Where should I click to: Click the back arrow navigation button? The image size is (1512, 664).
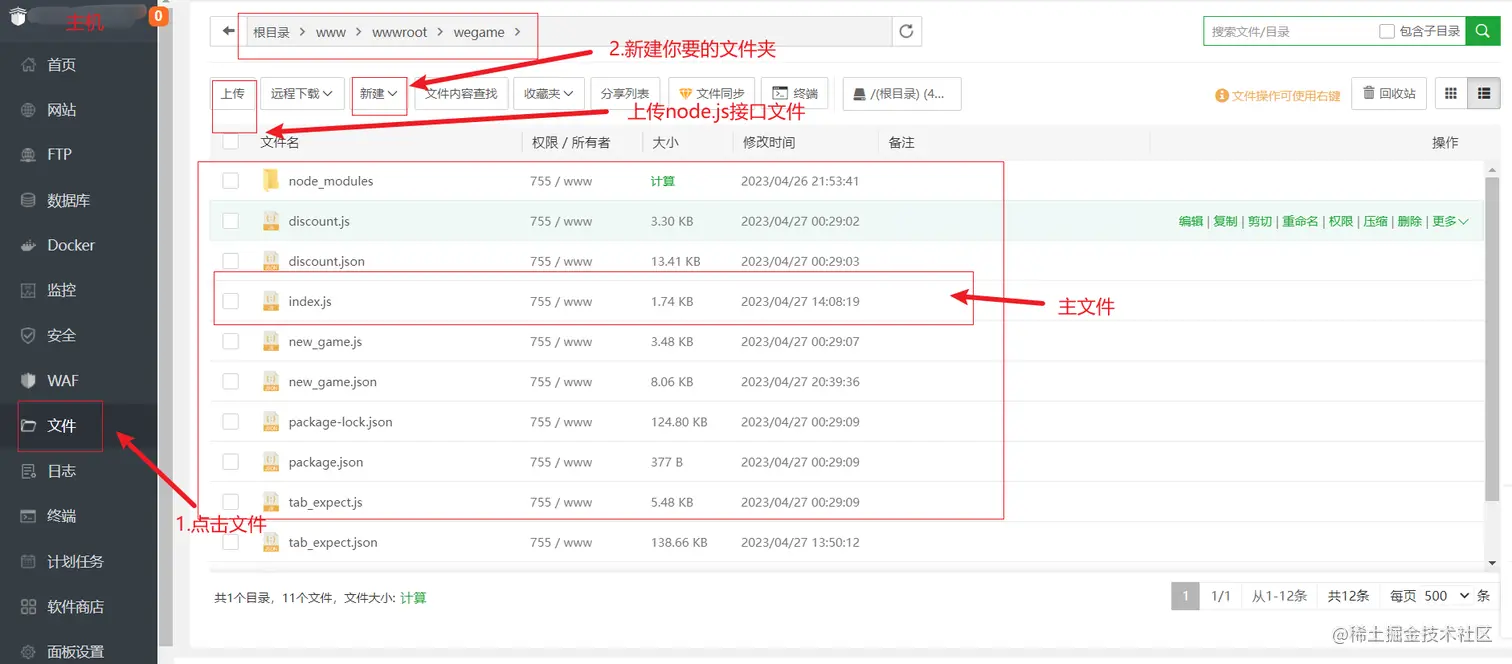coord(228,32)
